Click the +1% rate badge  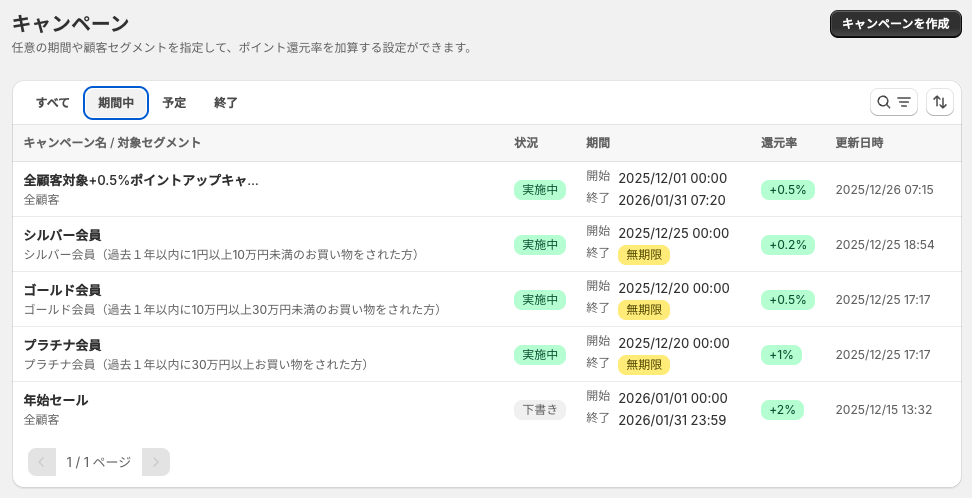(x=780, y=354)
